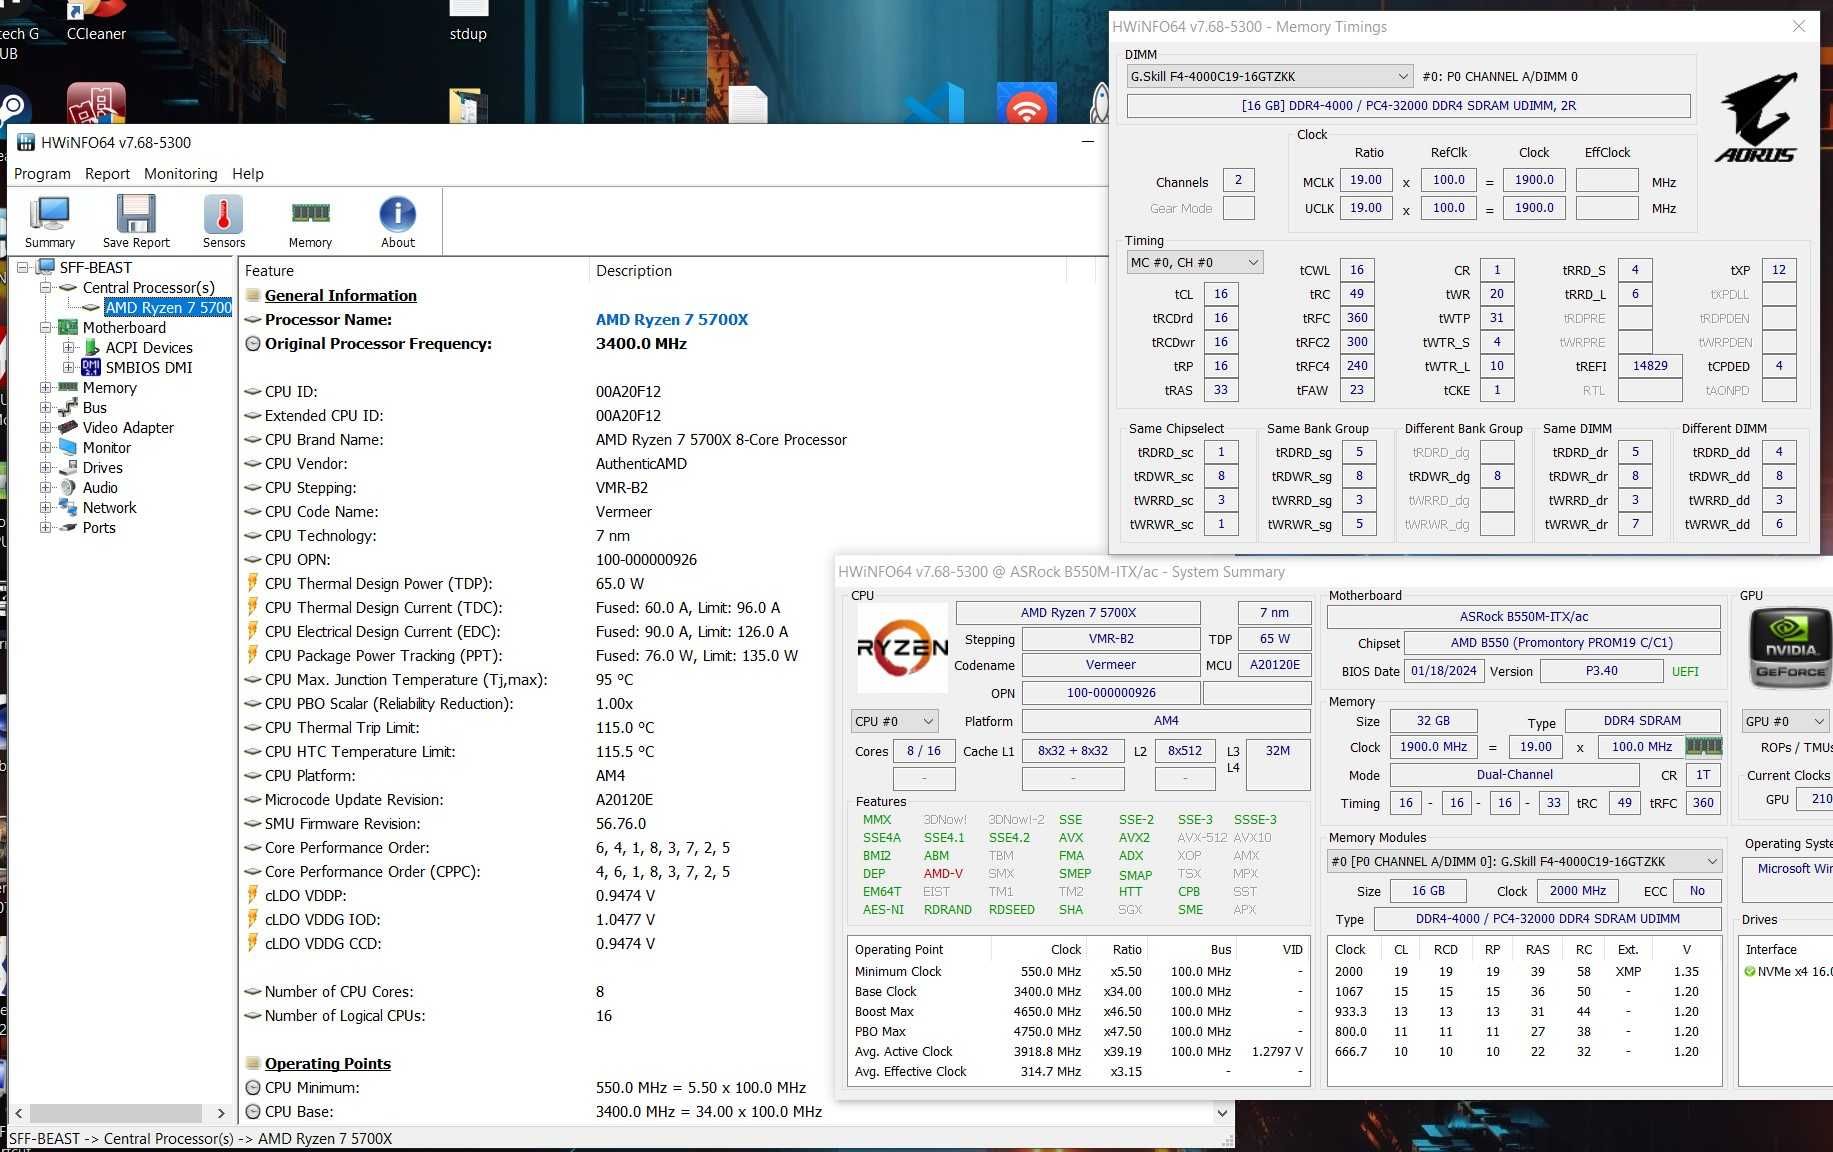The height and width of the screenshot is (1152, 1833).
Task: Select SMBIOS DMI in the tree
Action: [x=149, y=367]
